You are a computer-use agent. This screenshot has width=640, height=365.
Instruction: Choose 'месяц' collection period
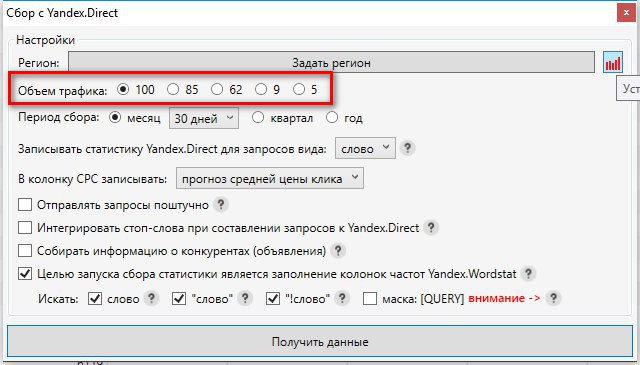[x=116, y=118]
